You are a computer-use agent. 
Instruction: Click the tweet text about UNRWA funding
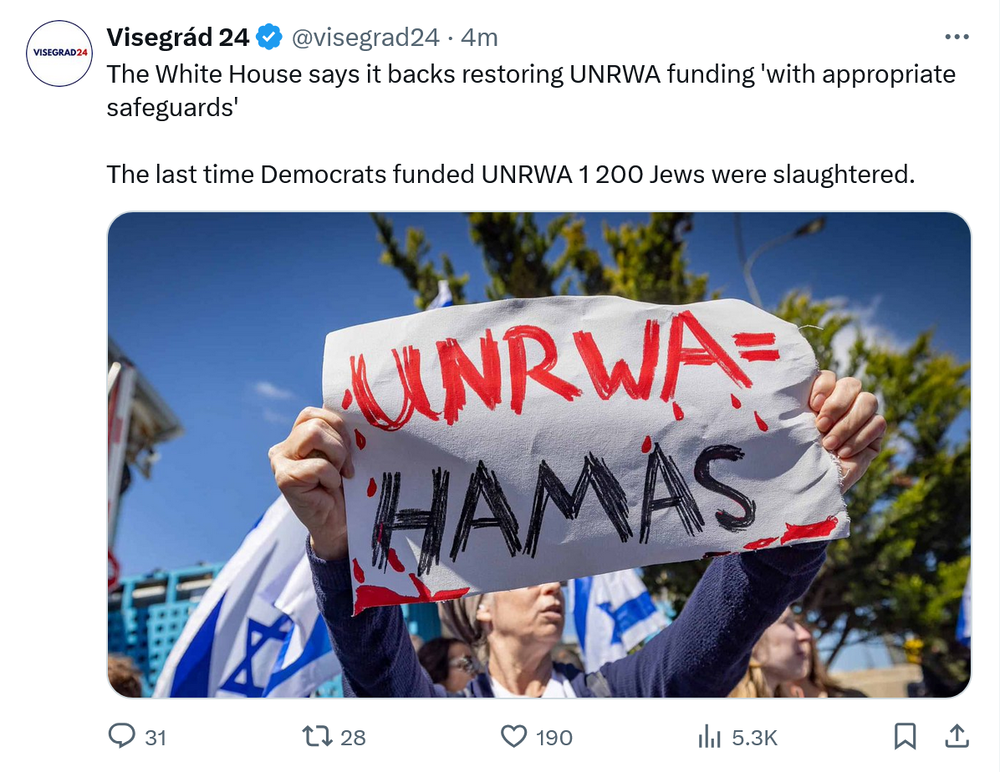pos(531,91)
